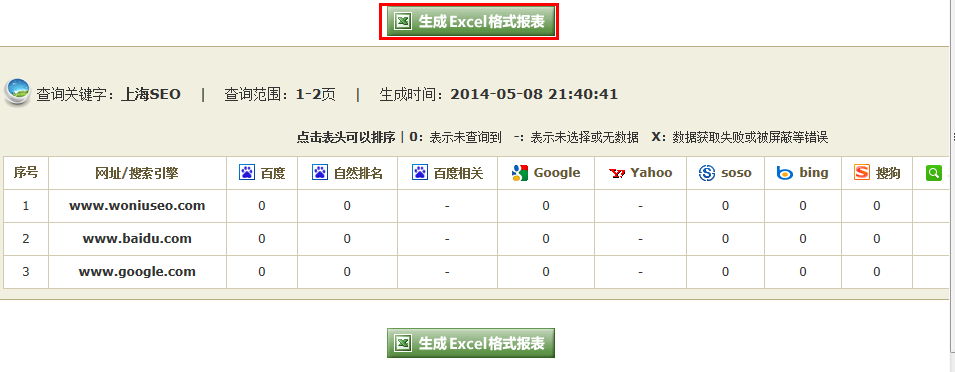Click the bottom 生成Excel格式报表 button
The width and height of the screenshot is (955, 372).
pyautogui.click(x=471, y=343)
